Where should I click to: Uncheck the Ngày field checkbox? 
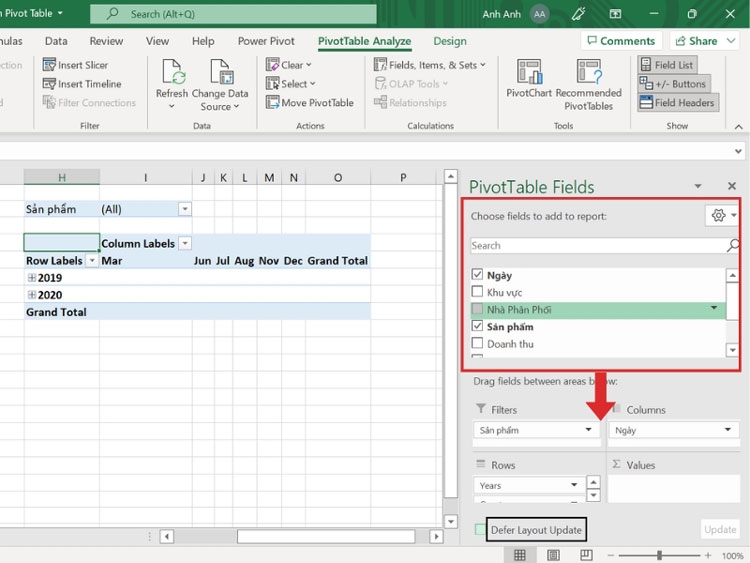(x=477, y=275)
